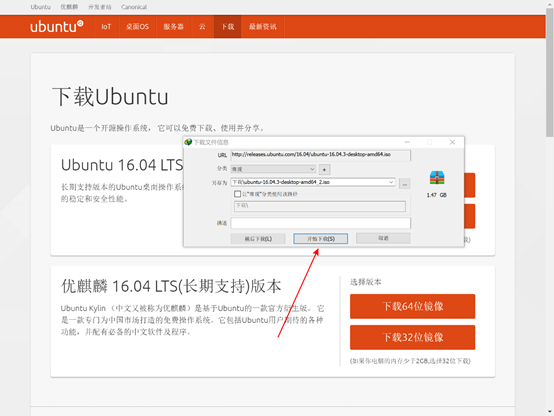Click the disabled 下载\ category path field
Viewport: 554px width, 416px height.
[320, 206]
